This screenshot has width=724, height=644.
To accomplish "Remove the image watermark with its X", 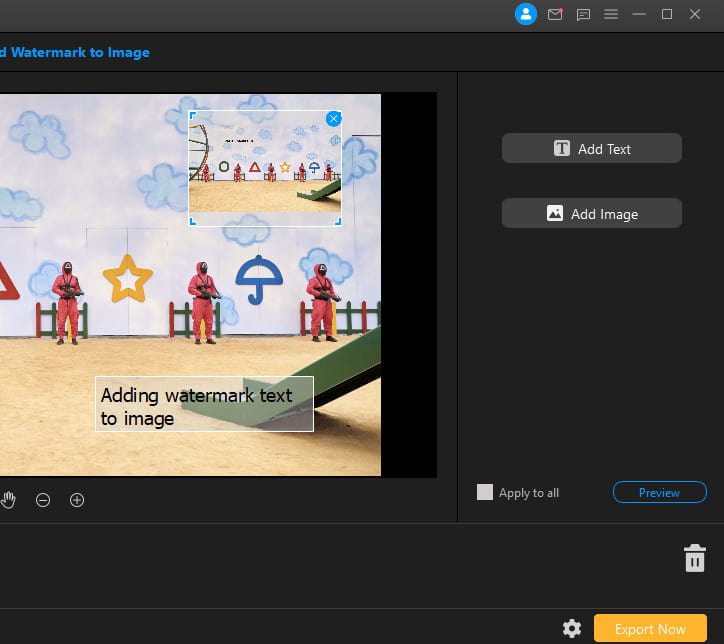I will (x=333, y=119).
